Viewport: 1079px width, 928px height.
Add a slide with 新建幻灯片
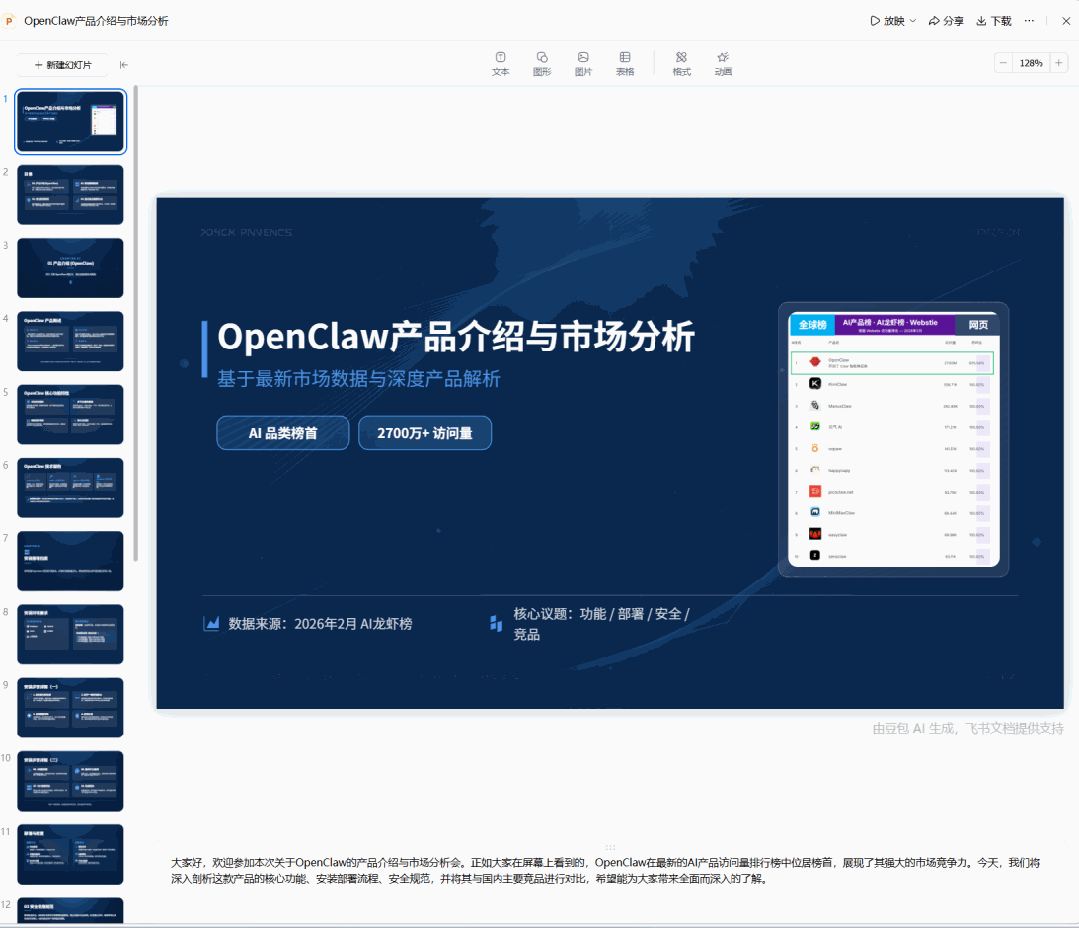point(63,65)
